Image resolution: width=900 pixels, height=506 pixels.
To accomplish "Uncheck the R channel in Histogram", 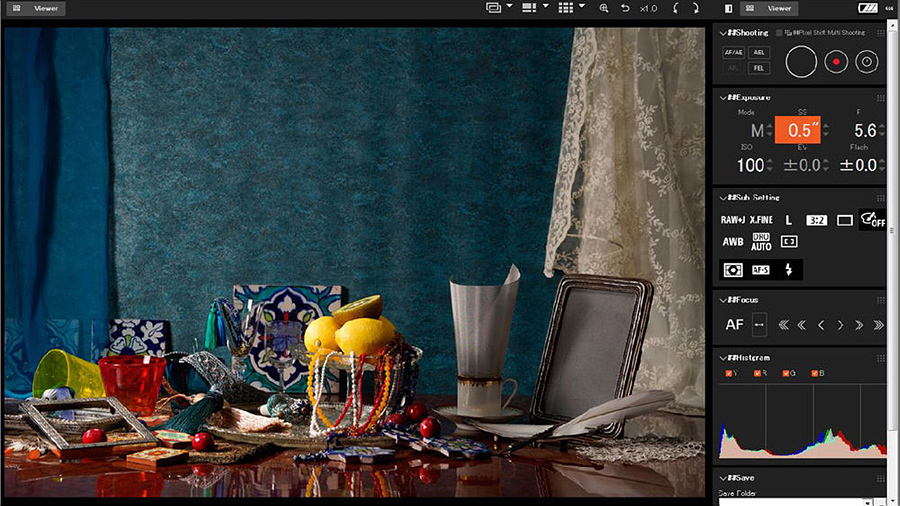I will point(757,374).
